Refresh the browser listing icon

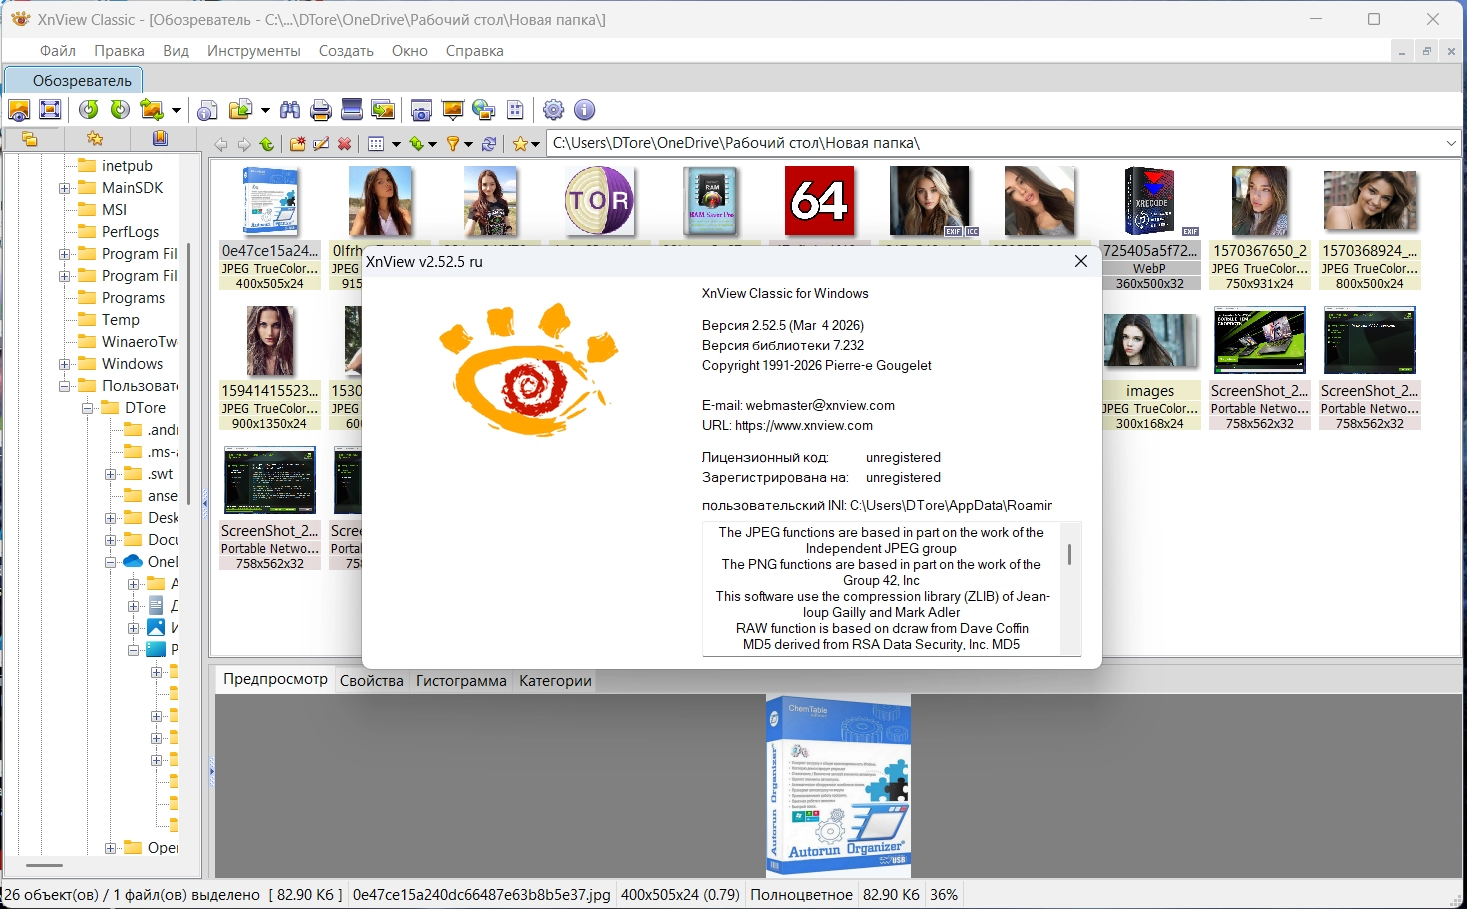coord(489,144)
